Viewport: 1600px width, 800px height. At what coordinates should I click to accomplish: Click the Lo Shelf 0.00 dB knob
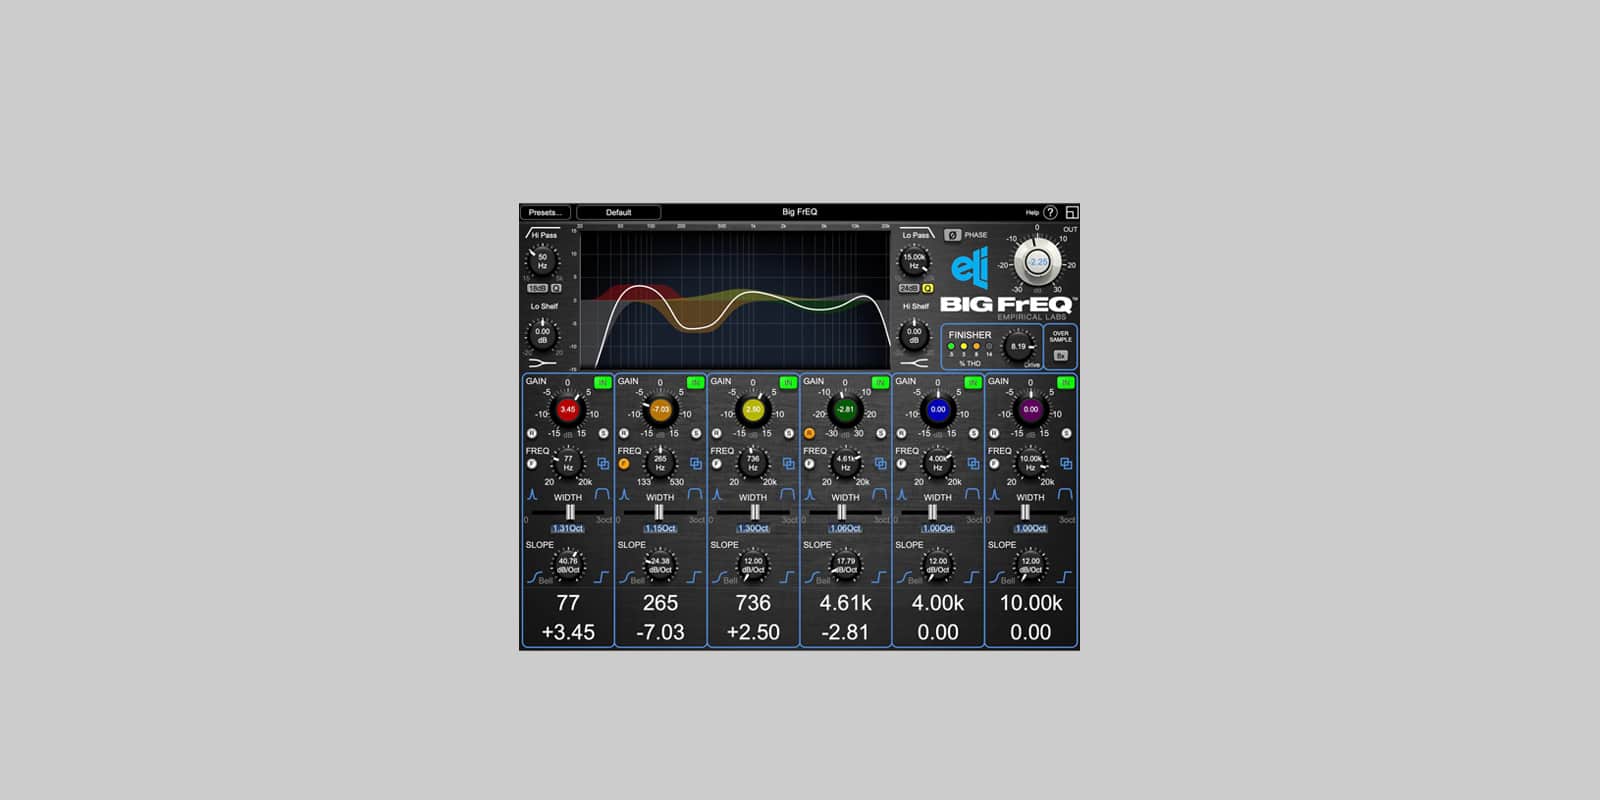[542, 334]
